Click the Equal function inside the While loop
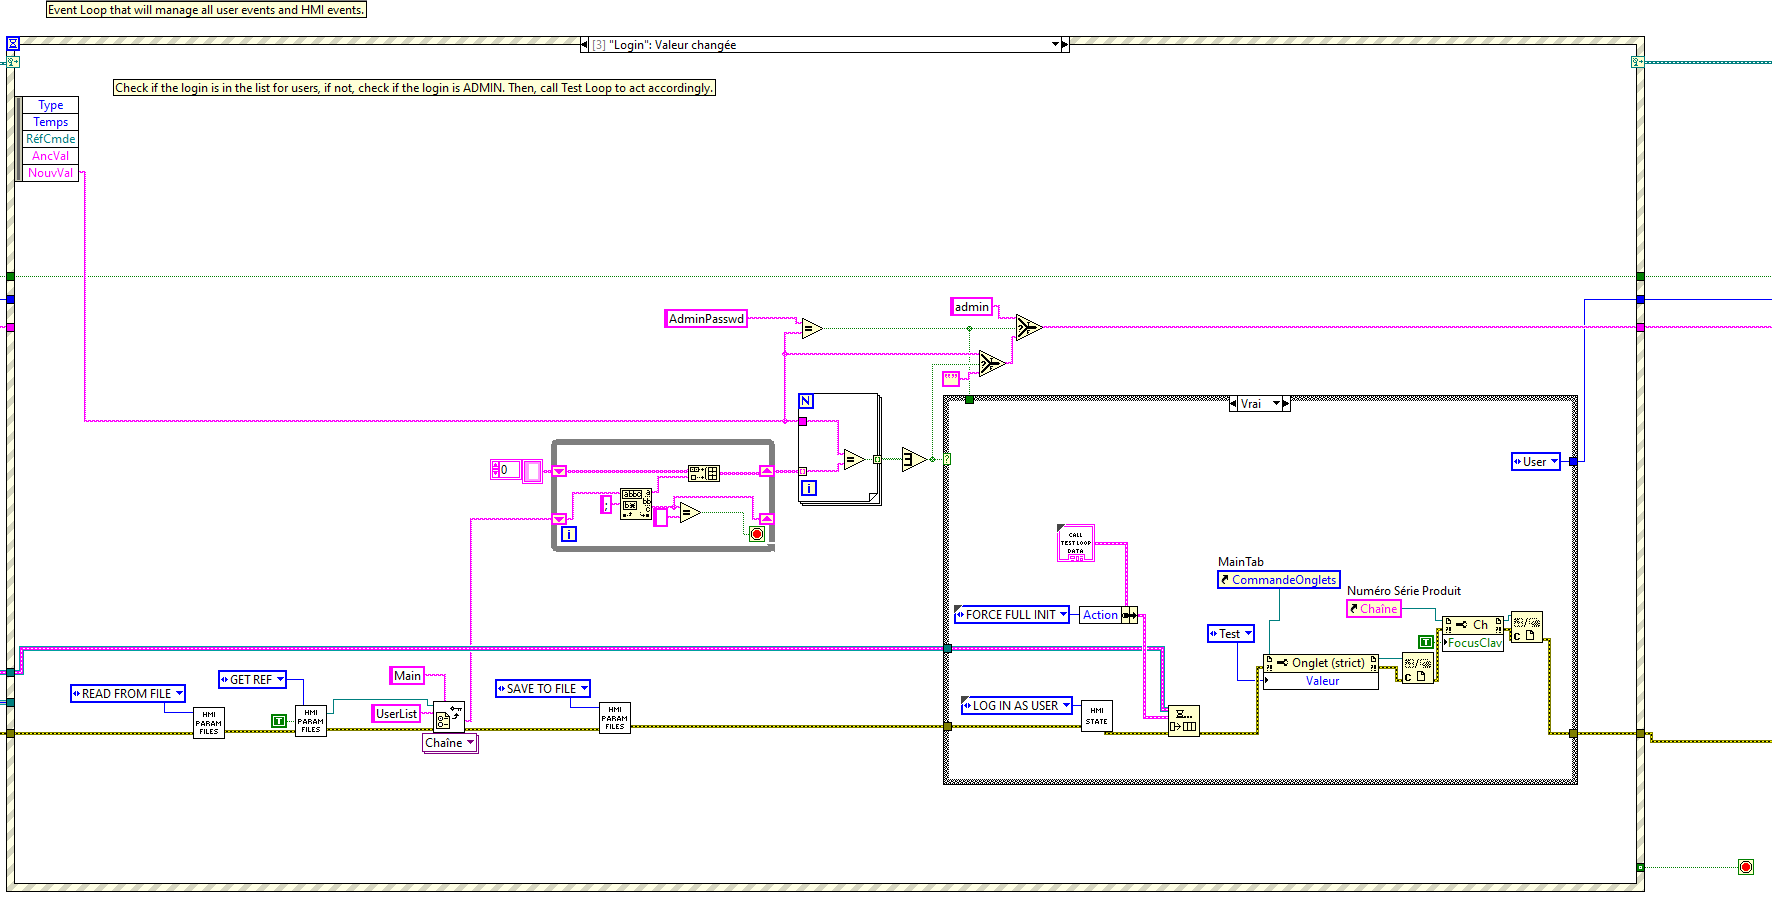Image resolution: width=1772 pixels, height=897 pixels. click(x=690, y=513)
